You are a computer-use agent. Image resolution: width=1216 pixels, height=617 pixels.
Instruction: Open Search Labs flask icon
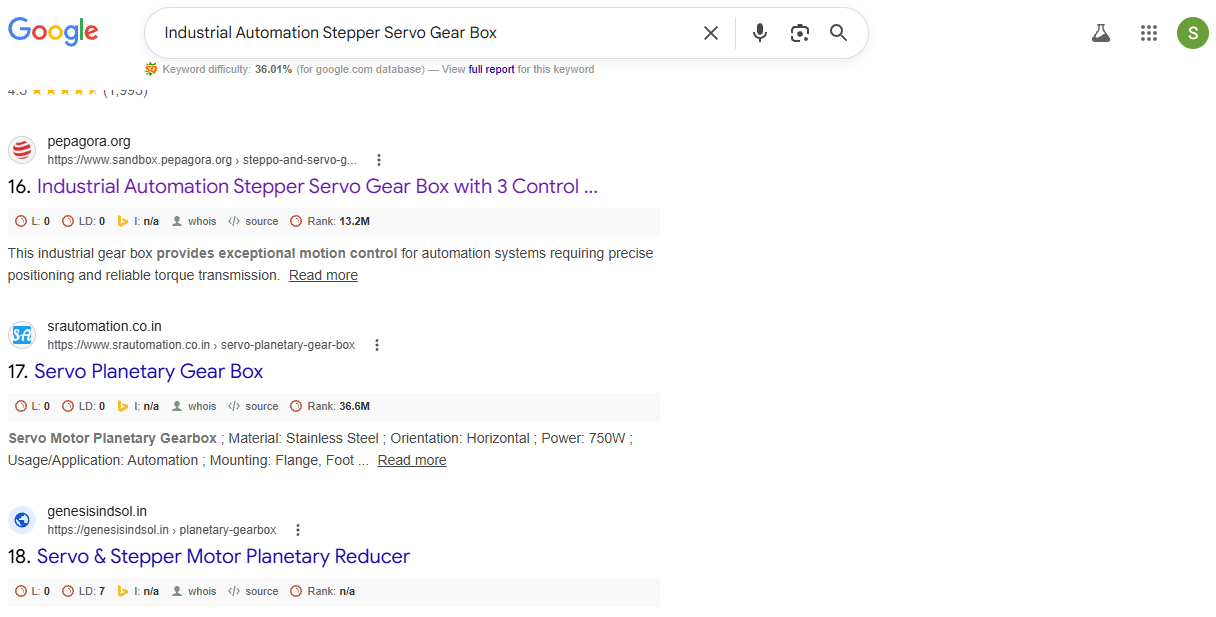coord(1101,33)
